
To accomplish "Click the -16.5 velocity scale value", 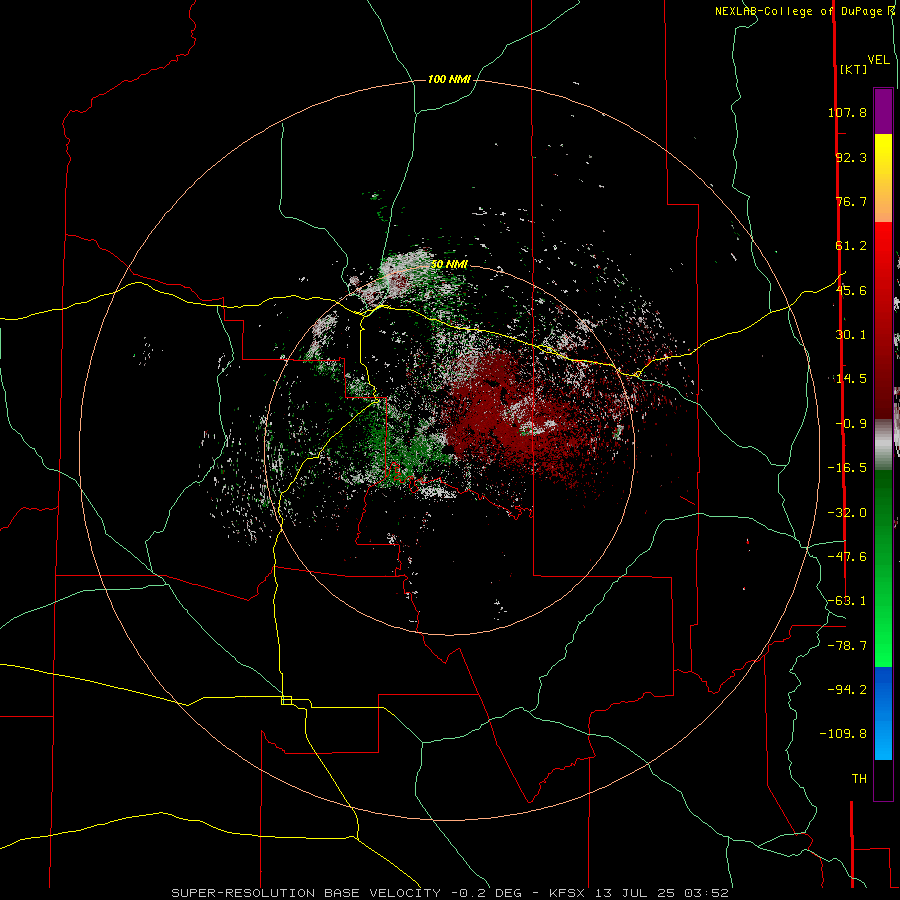I will [x=847, y=468].
